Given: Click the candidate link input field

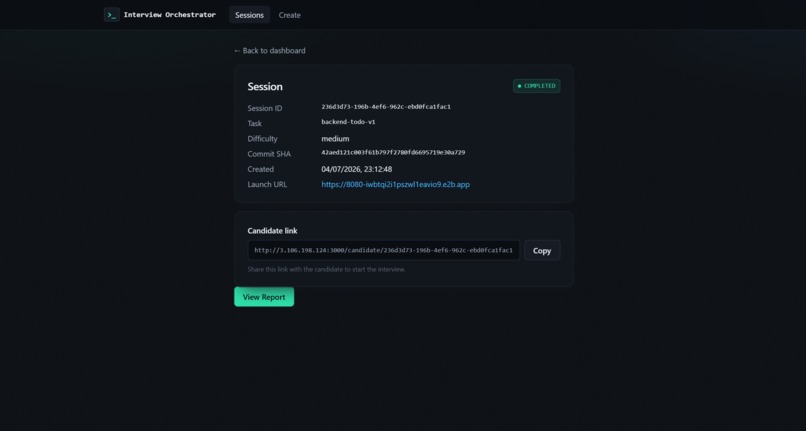Looking at the screenshot, I should pyautogui.click(x=383, y=250).
